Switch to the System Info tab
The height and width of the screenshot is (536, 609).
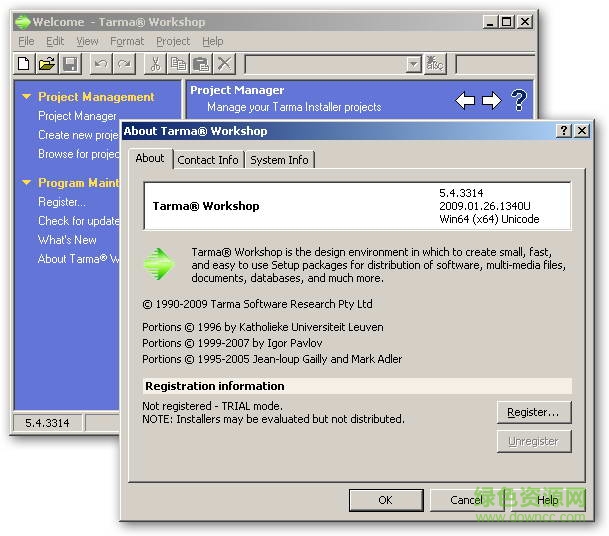(x=279, y=160)
